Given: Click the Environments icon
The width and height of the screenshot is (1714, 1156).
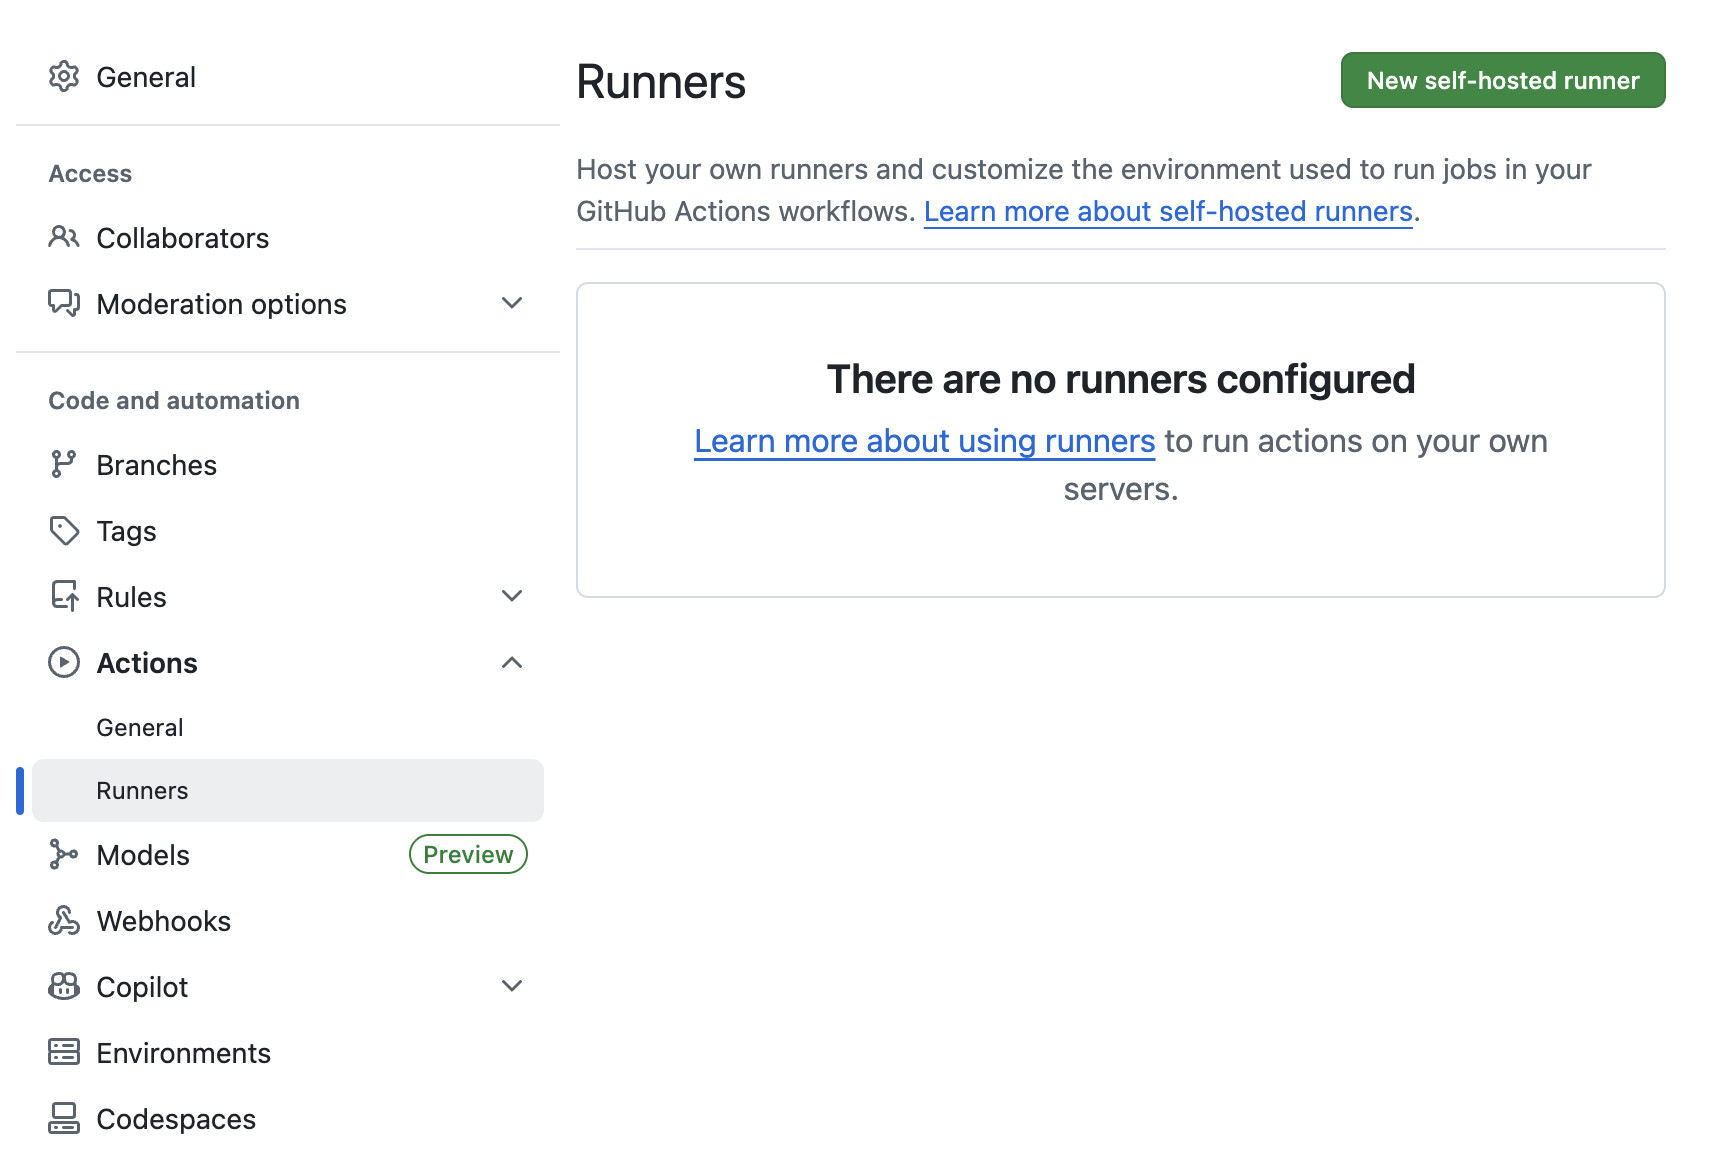Looking at the screenshot, I should [64, 1052].
